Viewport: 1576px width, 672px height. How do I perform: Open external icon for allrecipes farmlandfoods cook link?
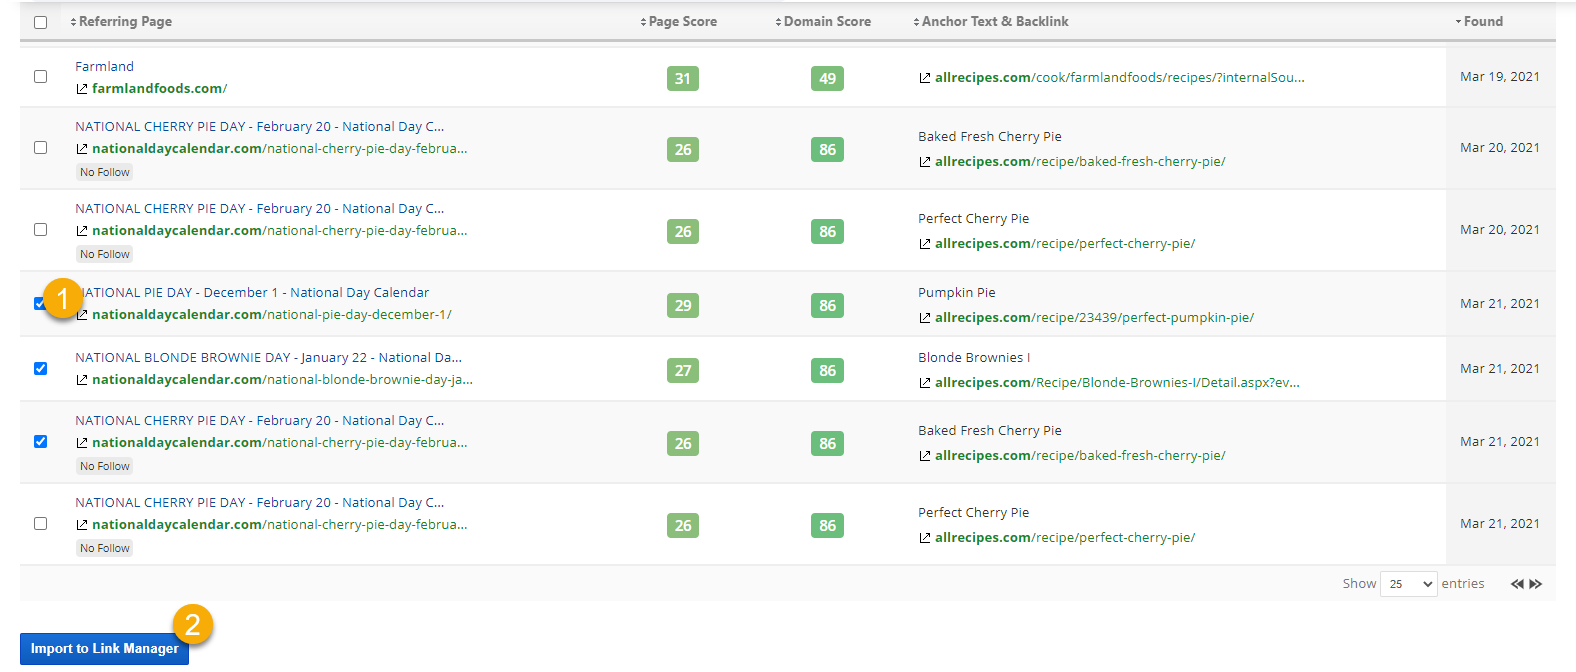coord(925,78)
